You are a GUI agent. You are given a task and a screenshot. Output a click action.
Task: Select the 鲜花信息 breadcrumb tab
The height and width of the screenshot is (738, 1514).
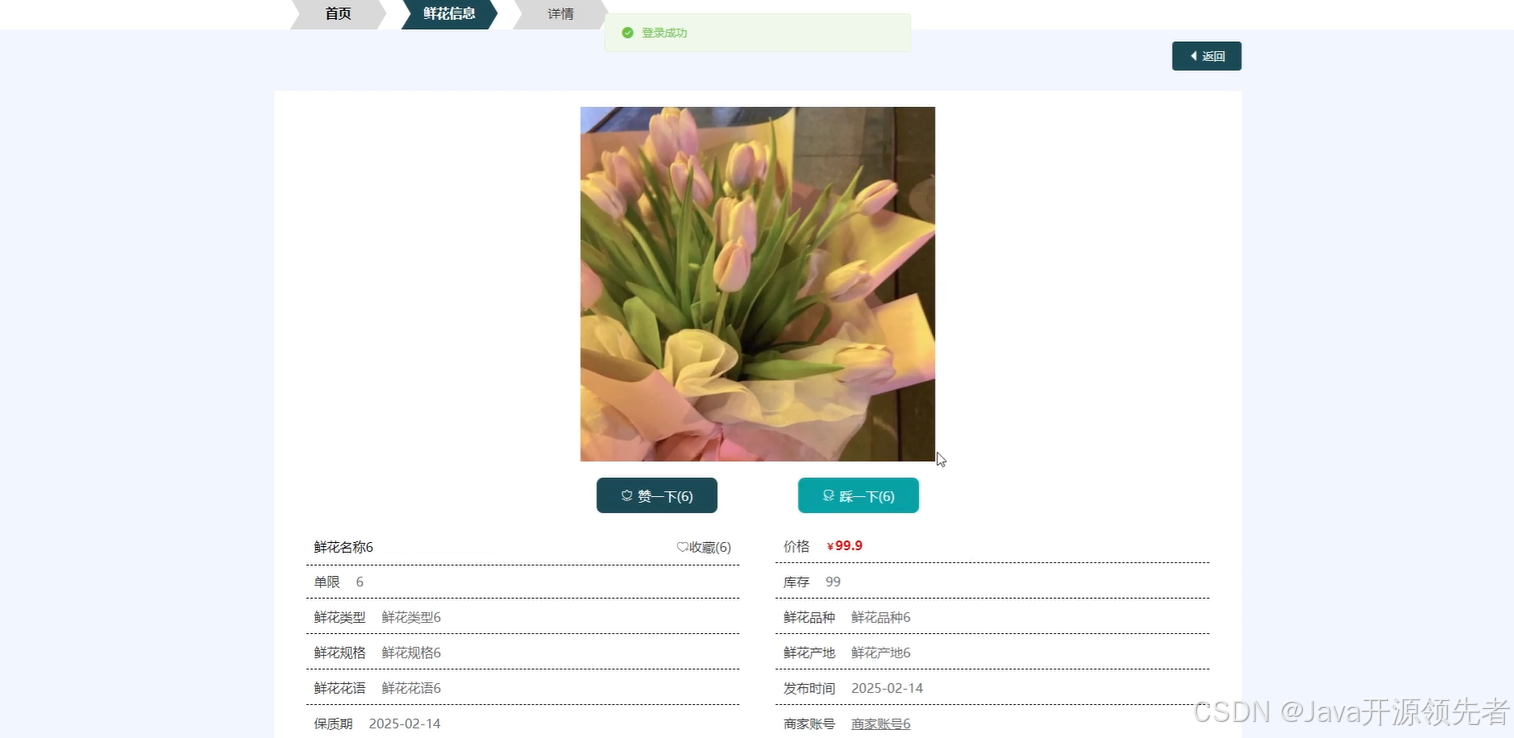coord(447,14)
